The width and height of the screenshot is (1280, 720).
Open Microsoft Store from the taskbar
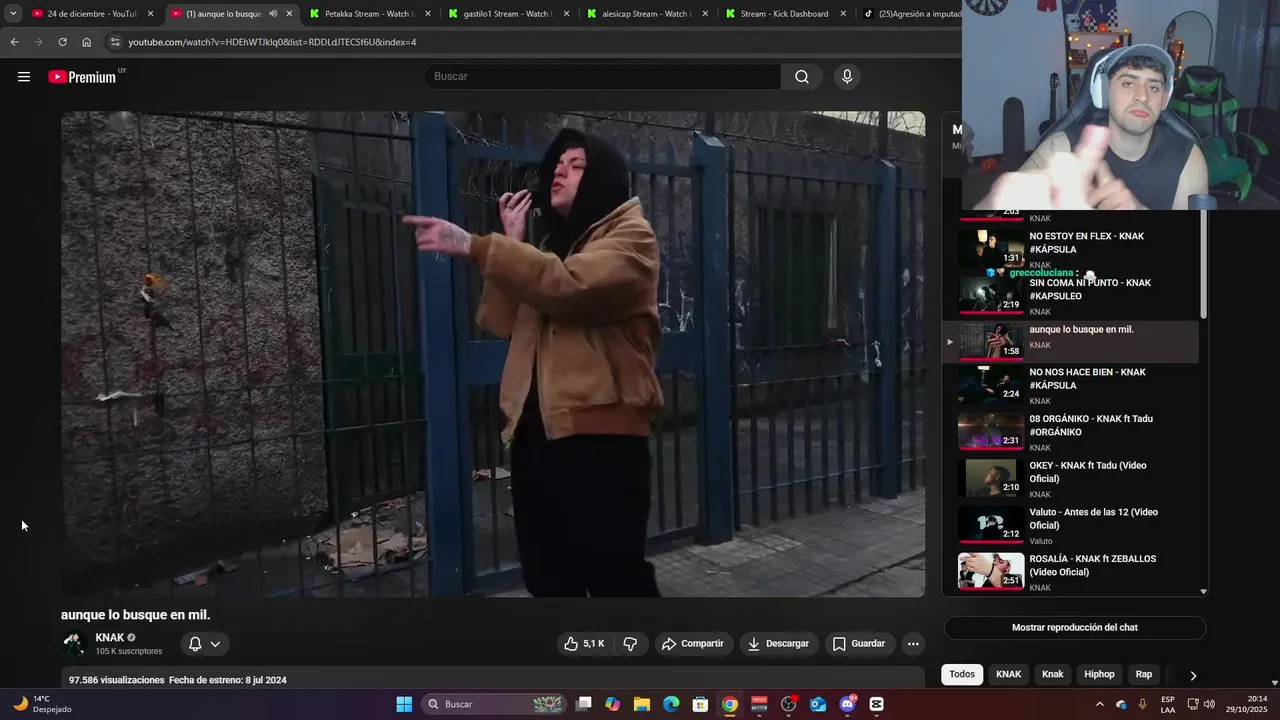tap(701, 704)
